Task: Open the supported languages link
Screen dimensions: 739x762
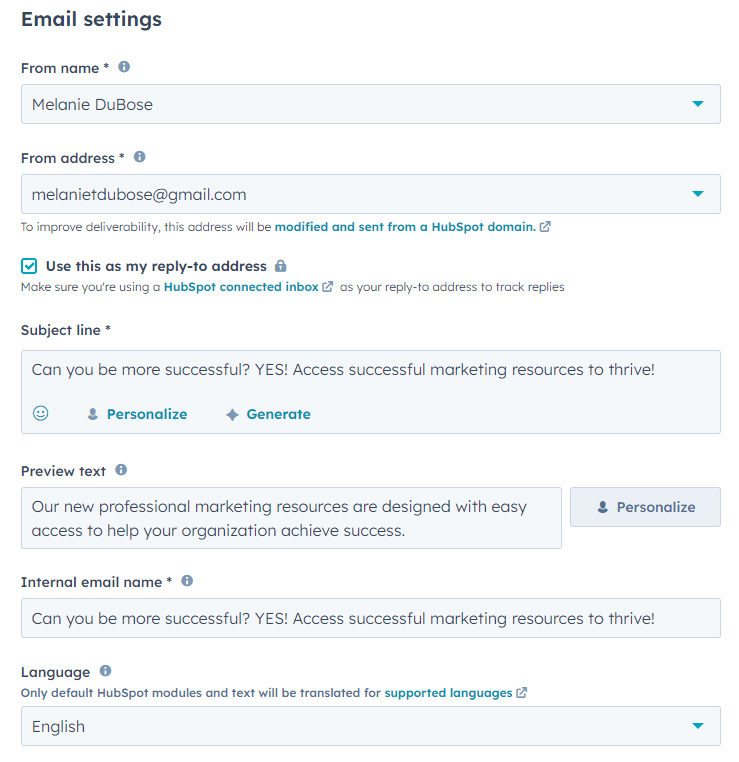Action: [448, 692]
